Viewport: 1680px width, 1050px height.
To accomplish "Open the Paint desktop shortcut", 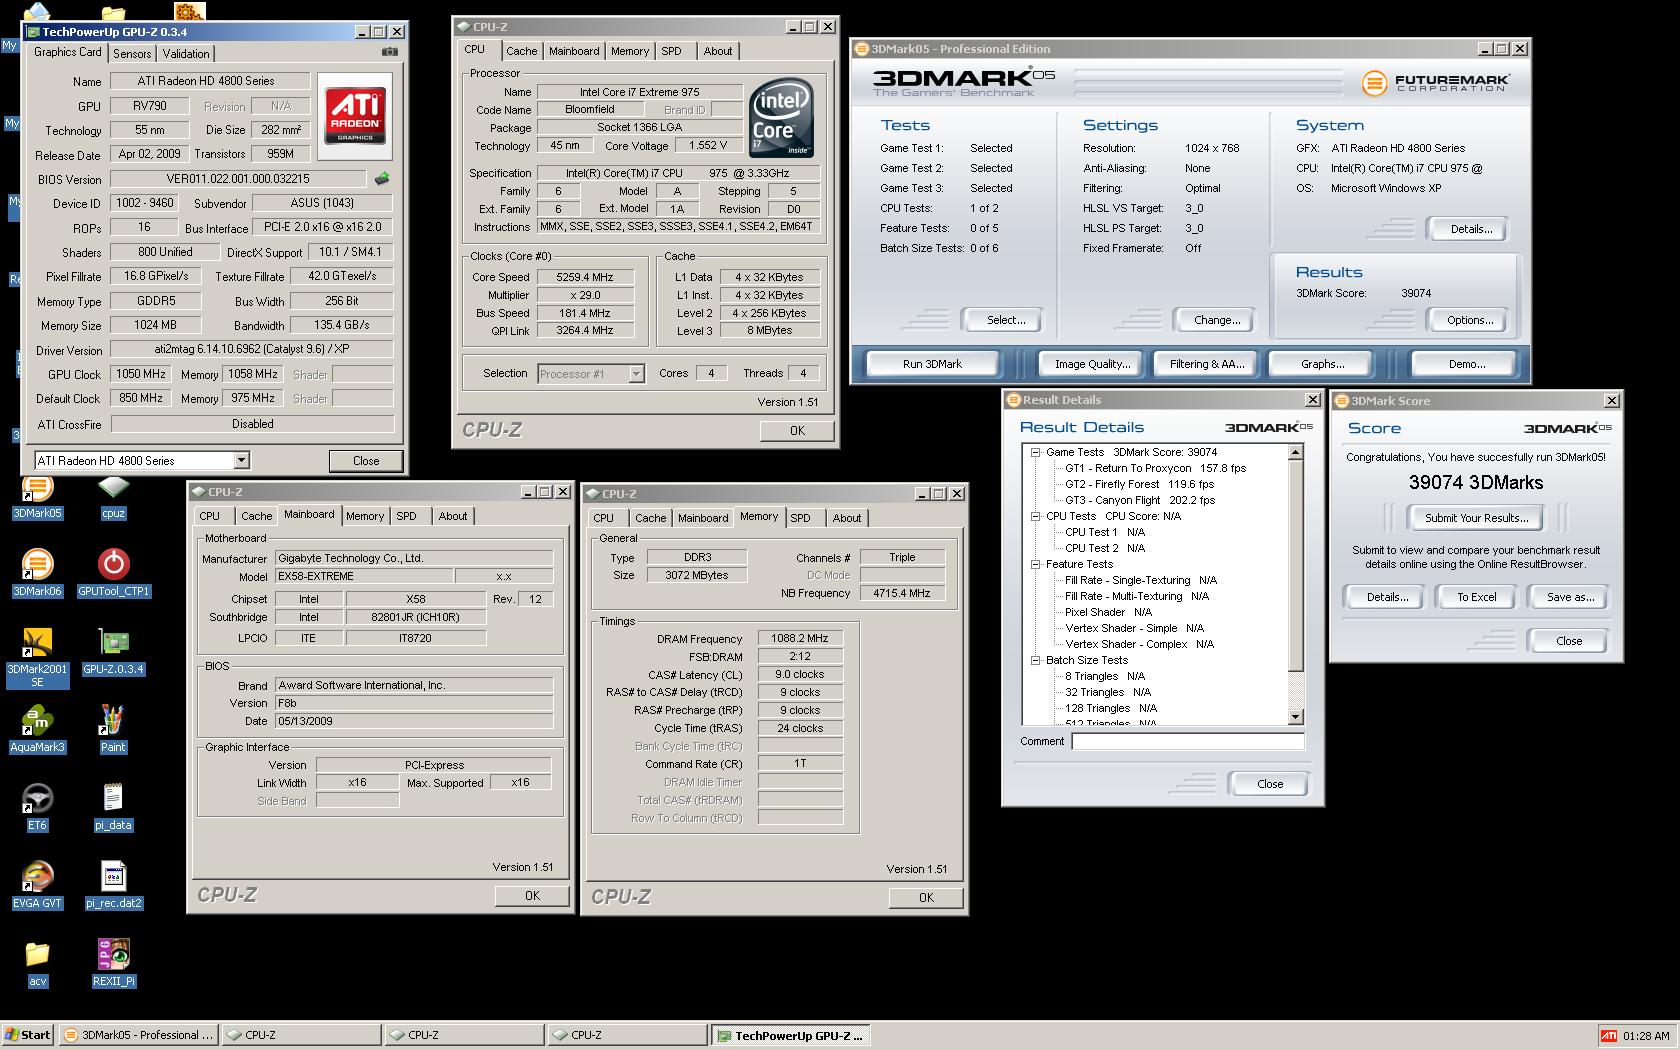I will tap(113, 729).
